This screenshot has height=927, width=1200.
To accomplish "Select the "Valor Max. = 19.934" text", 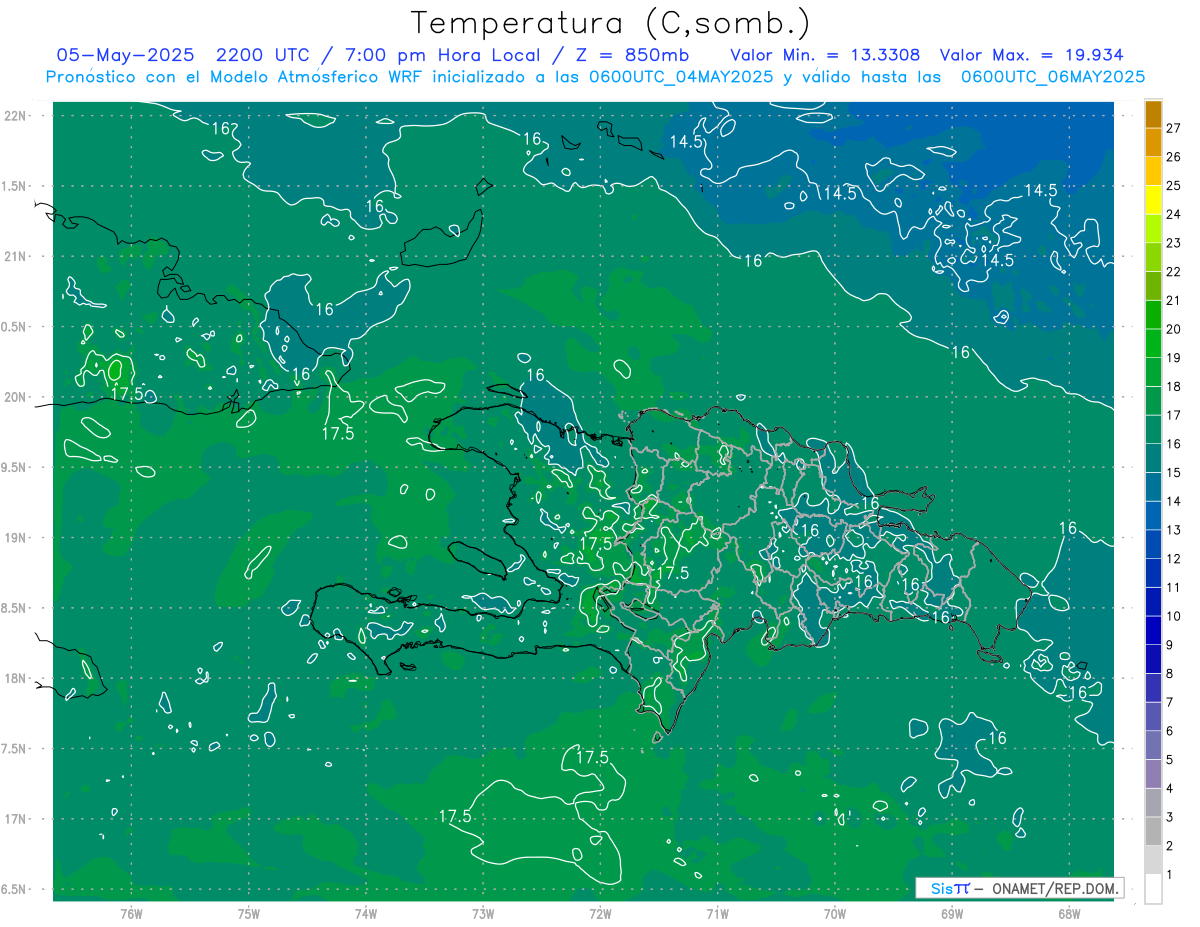I will [1031, 55].
